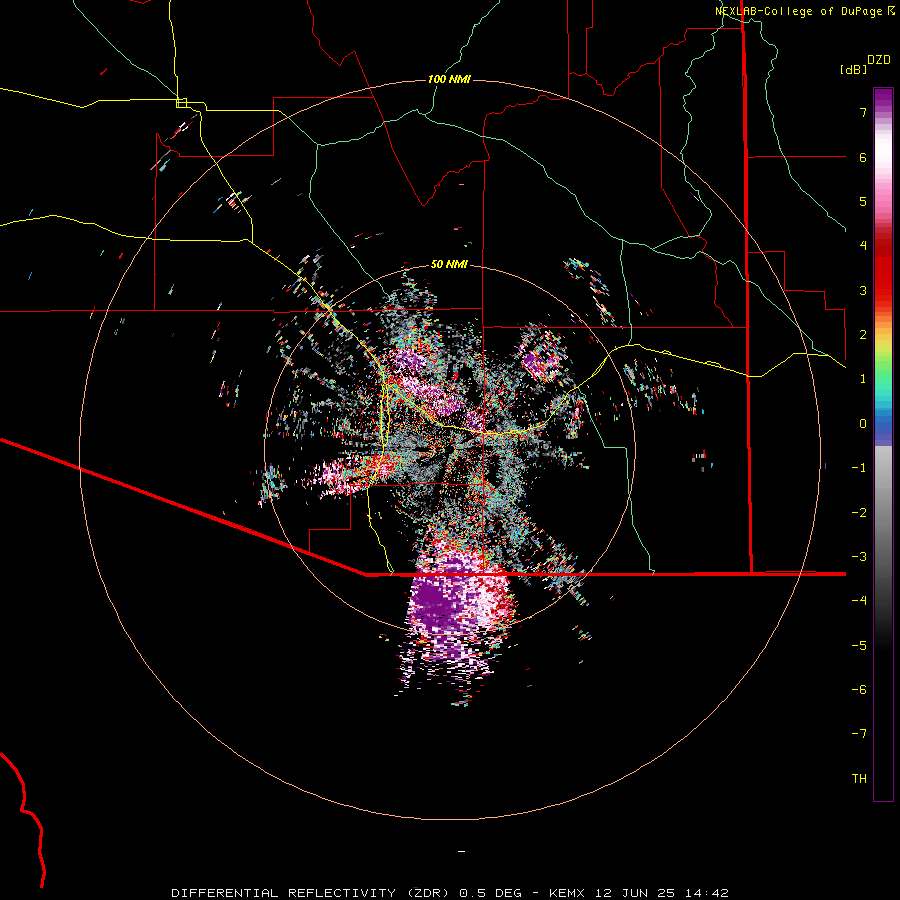The height and width of the screenshot is (900, 900).
Task: Click the KEMX station identifier in caption
Action: coord(567,893)
